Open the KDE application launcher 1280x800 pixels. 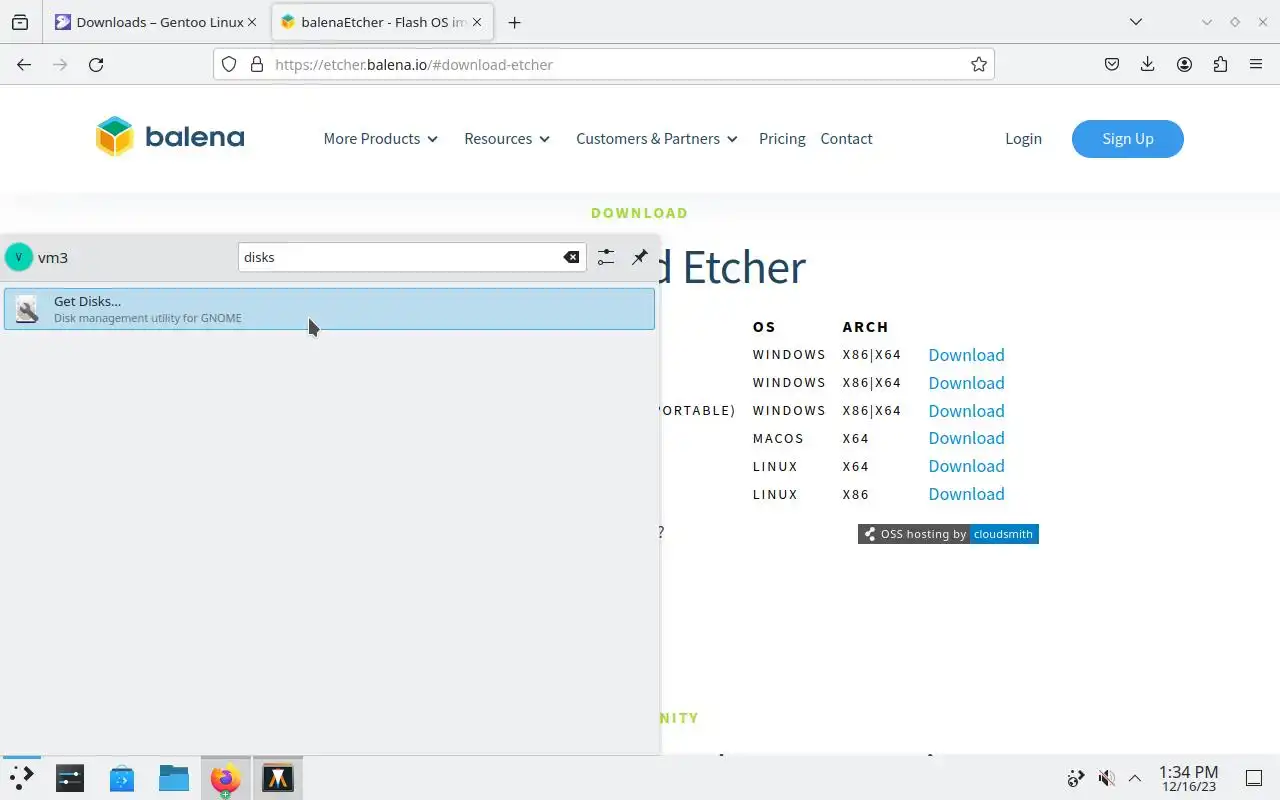tap(21, 778)
